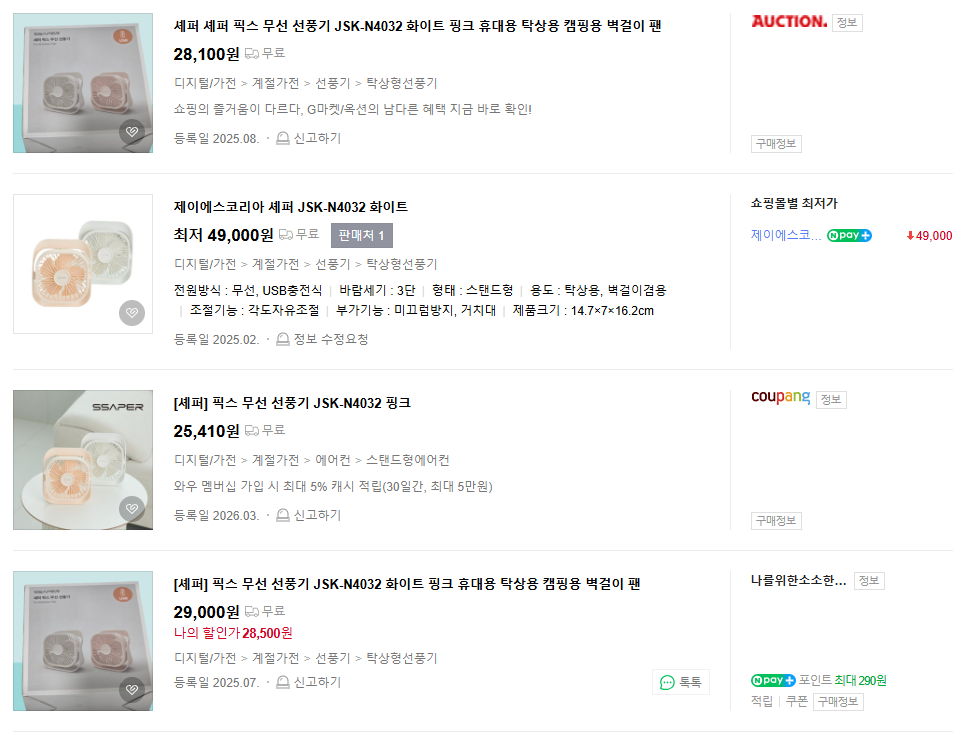This screenshot has width=969, height=732.
Task: Click 신고하기 siren icon in Auction listing
Action: click(x=283, y=139)
